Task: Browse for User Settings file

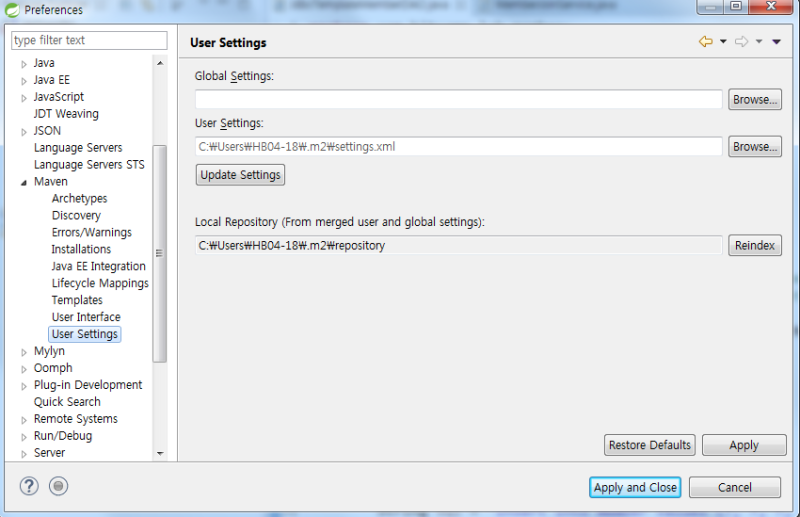Action: click(x=755, y=146)
